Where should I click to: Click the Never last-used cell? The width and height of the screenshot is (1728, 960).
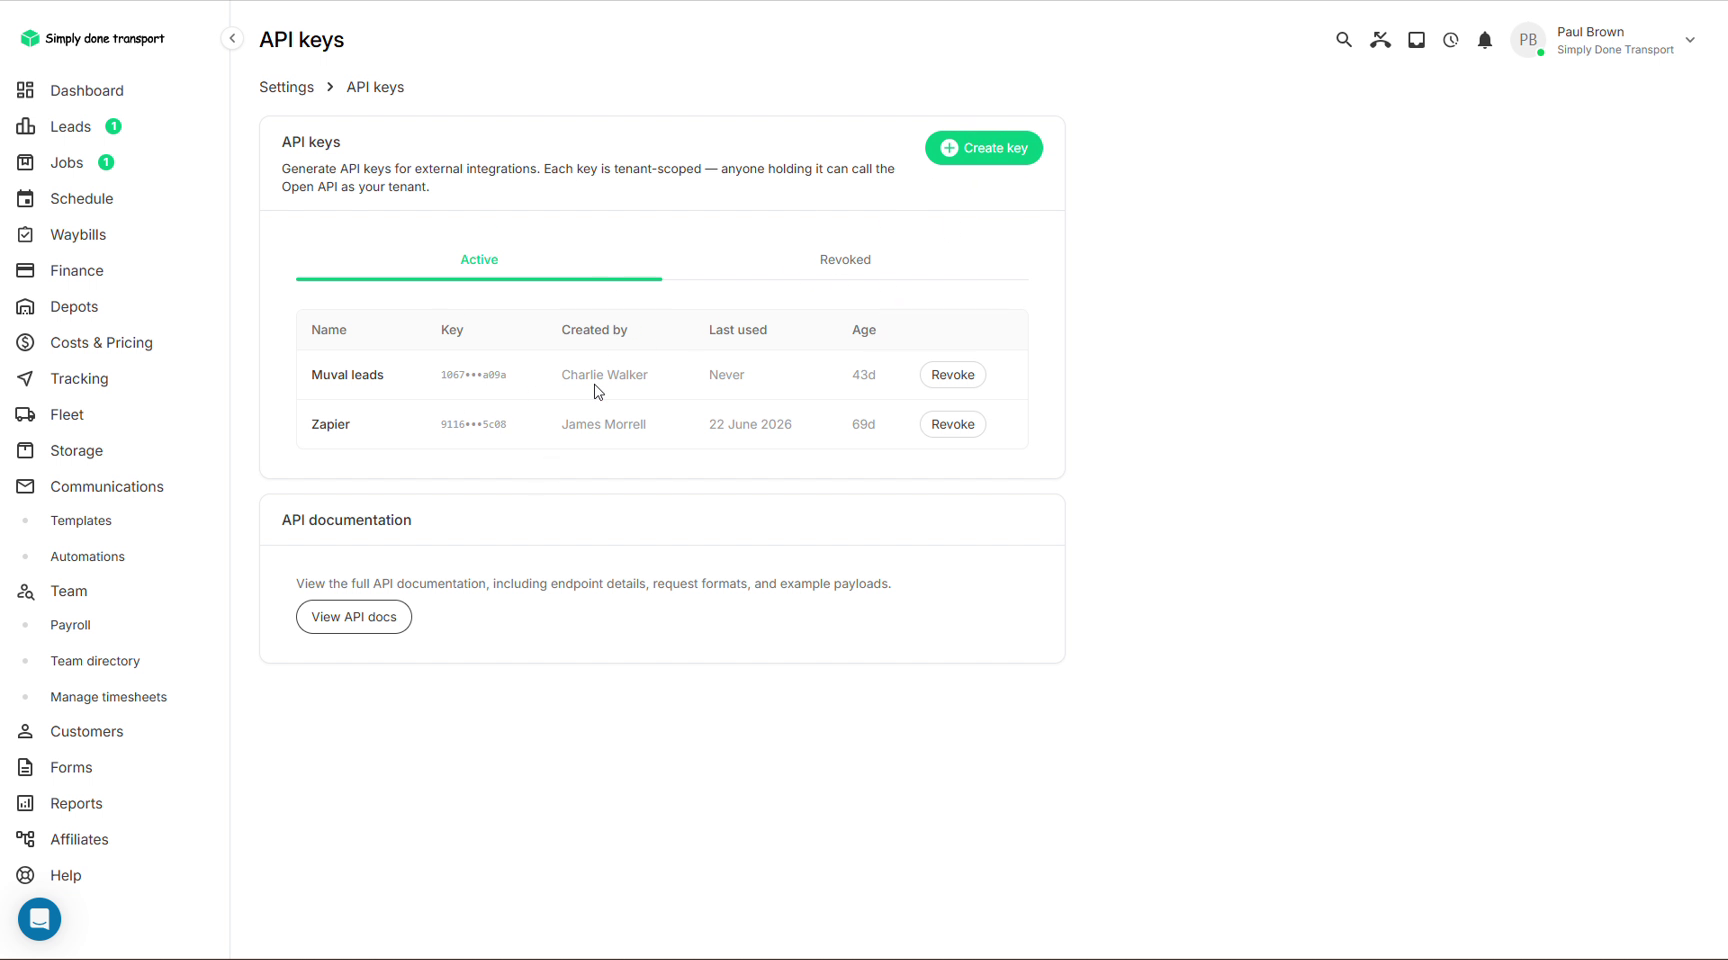726,375
